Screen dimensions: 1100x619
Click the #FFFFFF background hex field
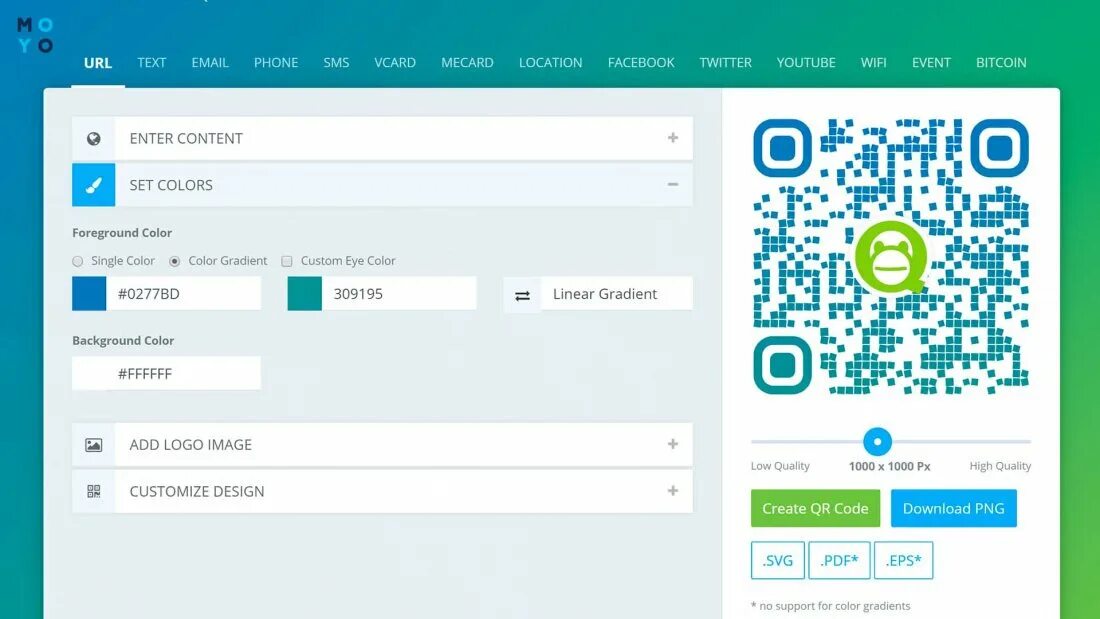pyautogui.click(x=183, y=373)
